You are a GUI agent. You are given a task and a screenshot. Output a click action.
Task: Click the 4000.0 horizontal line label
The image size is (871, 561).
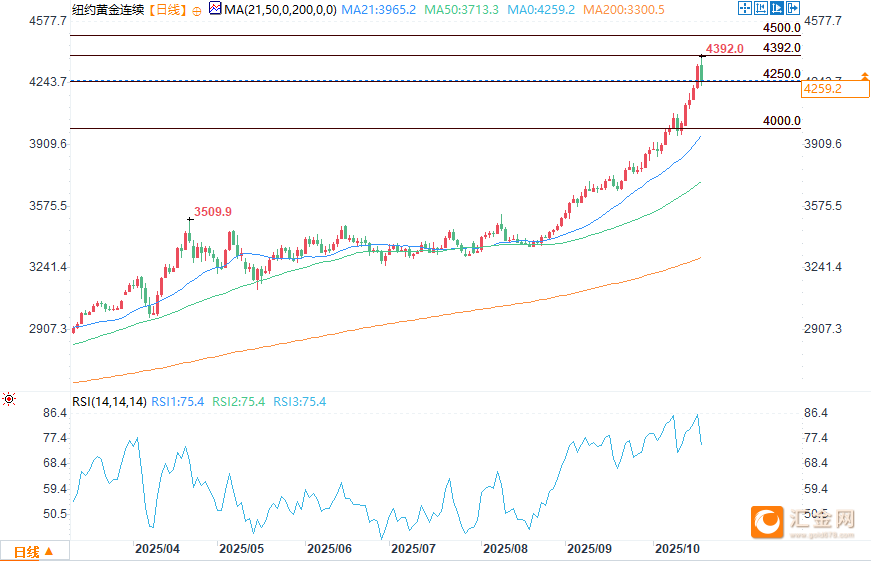pos(782,121)
